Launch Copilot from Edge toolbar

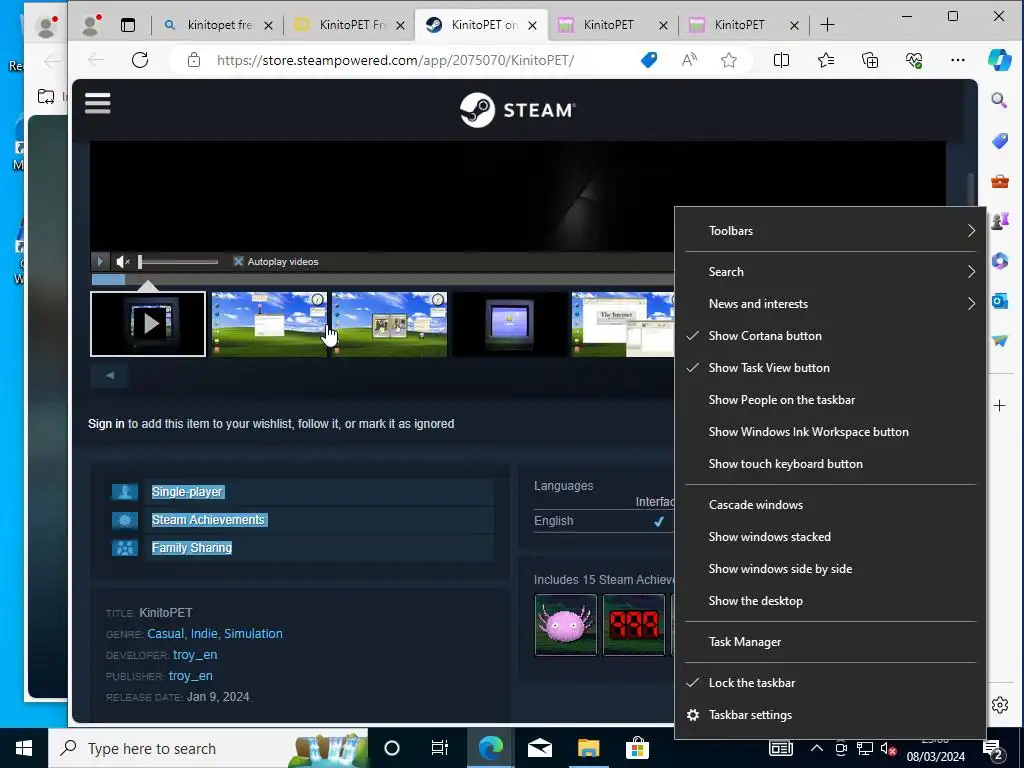[x=999, y=60]
